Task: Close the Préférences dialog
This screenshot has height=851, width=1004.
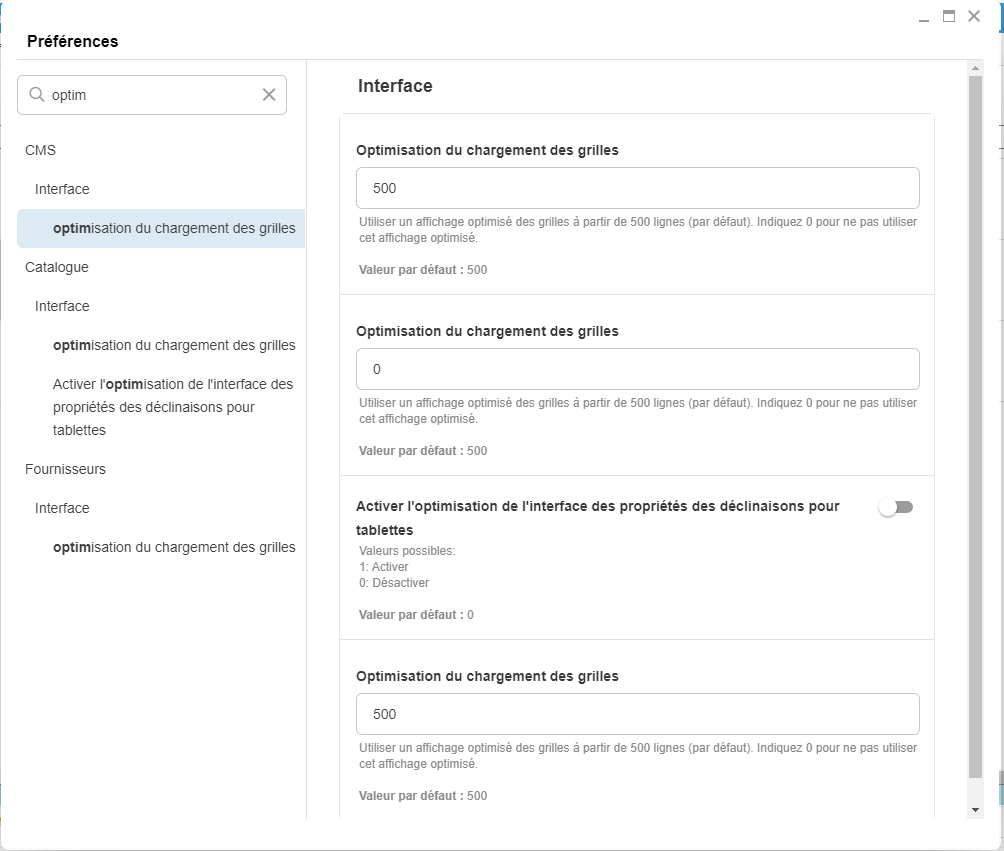Action: (974, 16)
